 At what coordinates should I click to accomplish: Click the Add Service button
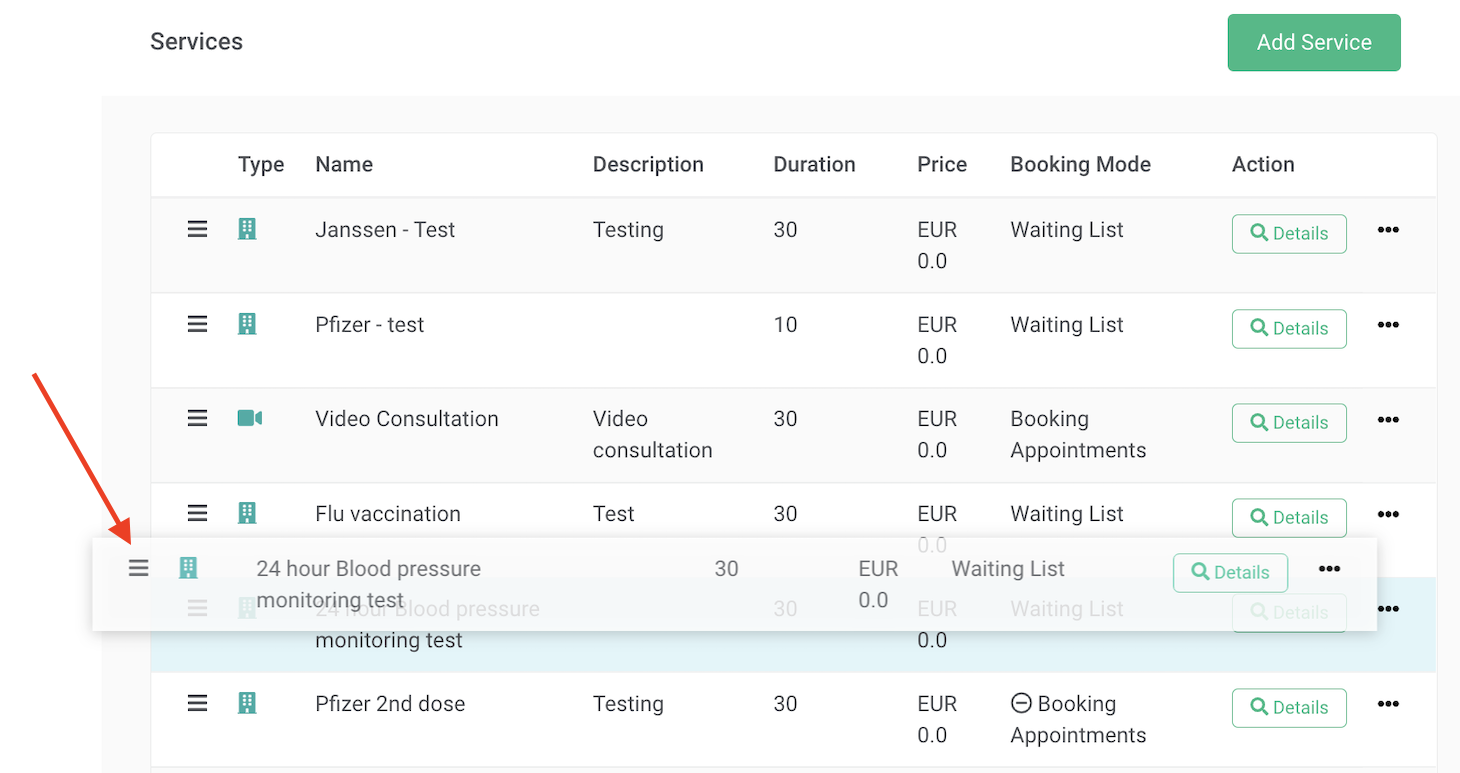(x=1314, y=42)
